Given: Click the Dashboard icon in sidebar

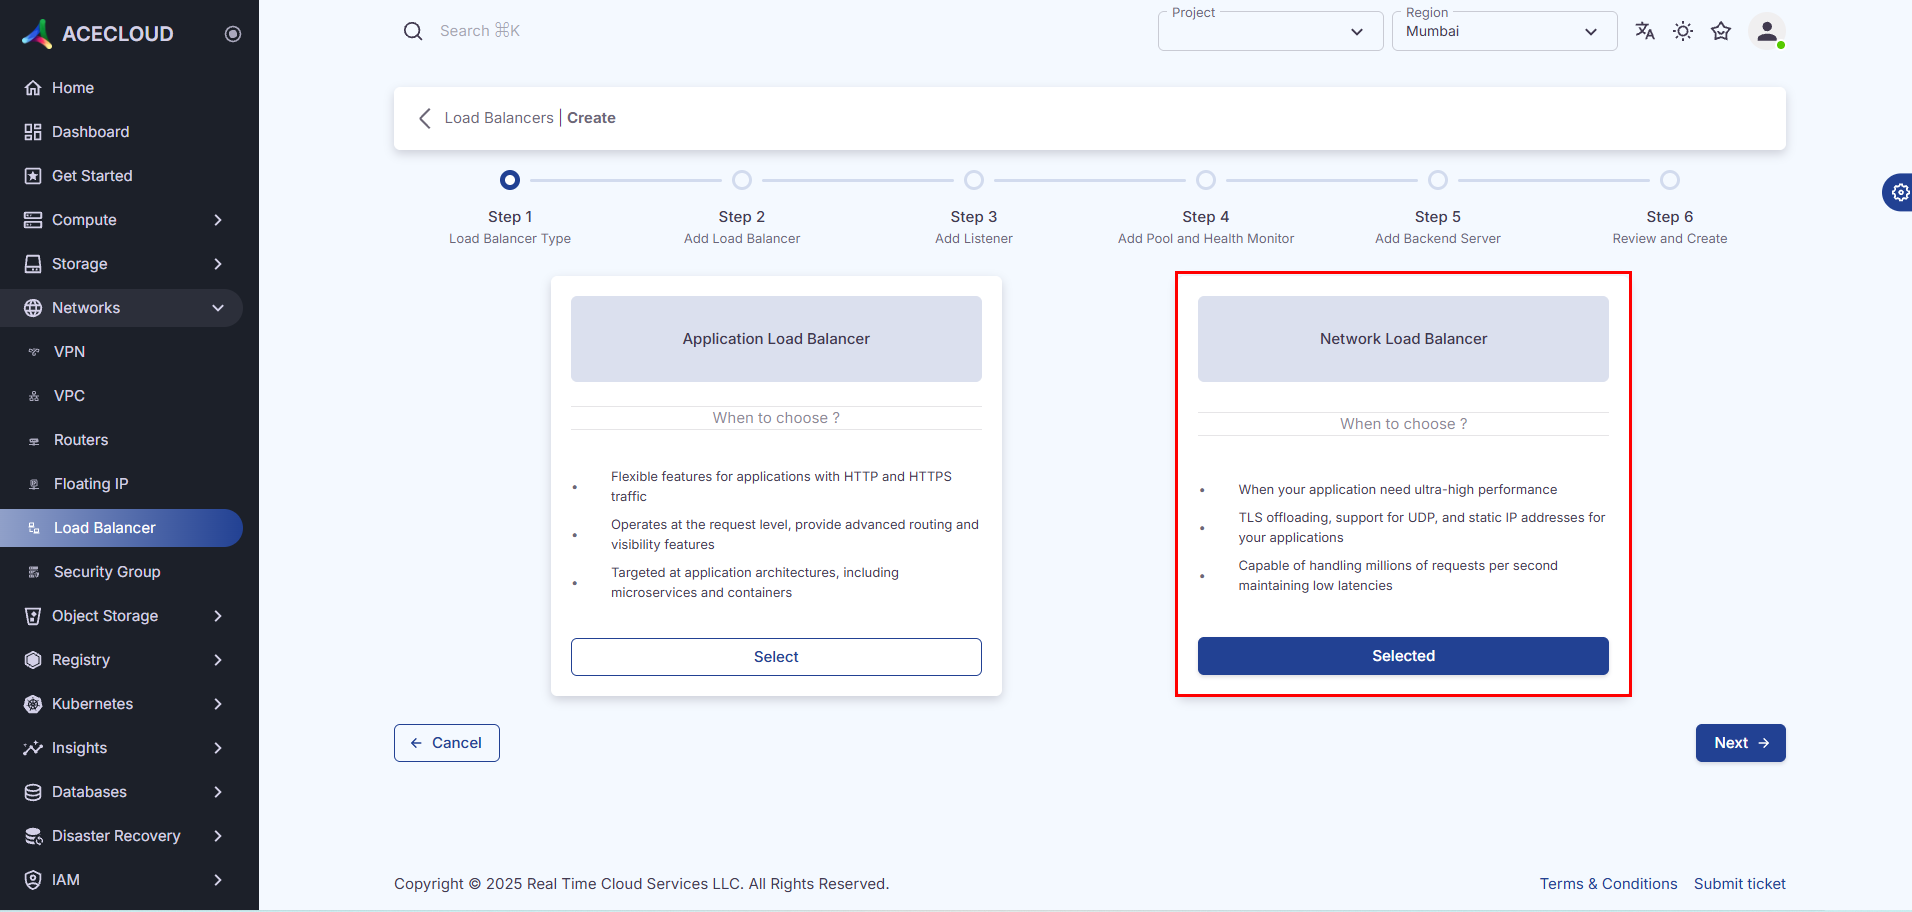Looking at the screenshot, I should [33, 132].
